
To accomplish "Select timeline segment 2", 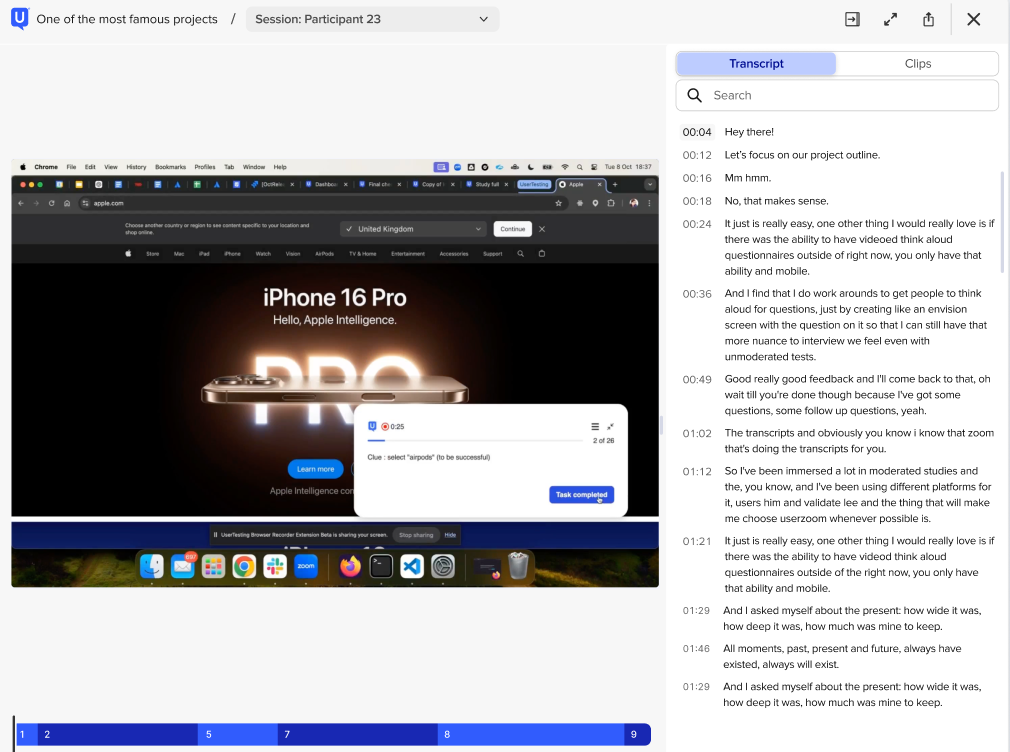I will [117, 734].
